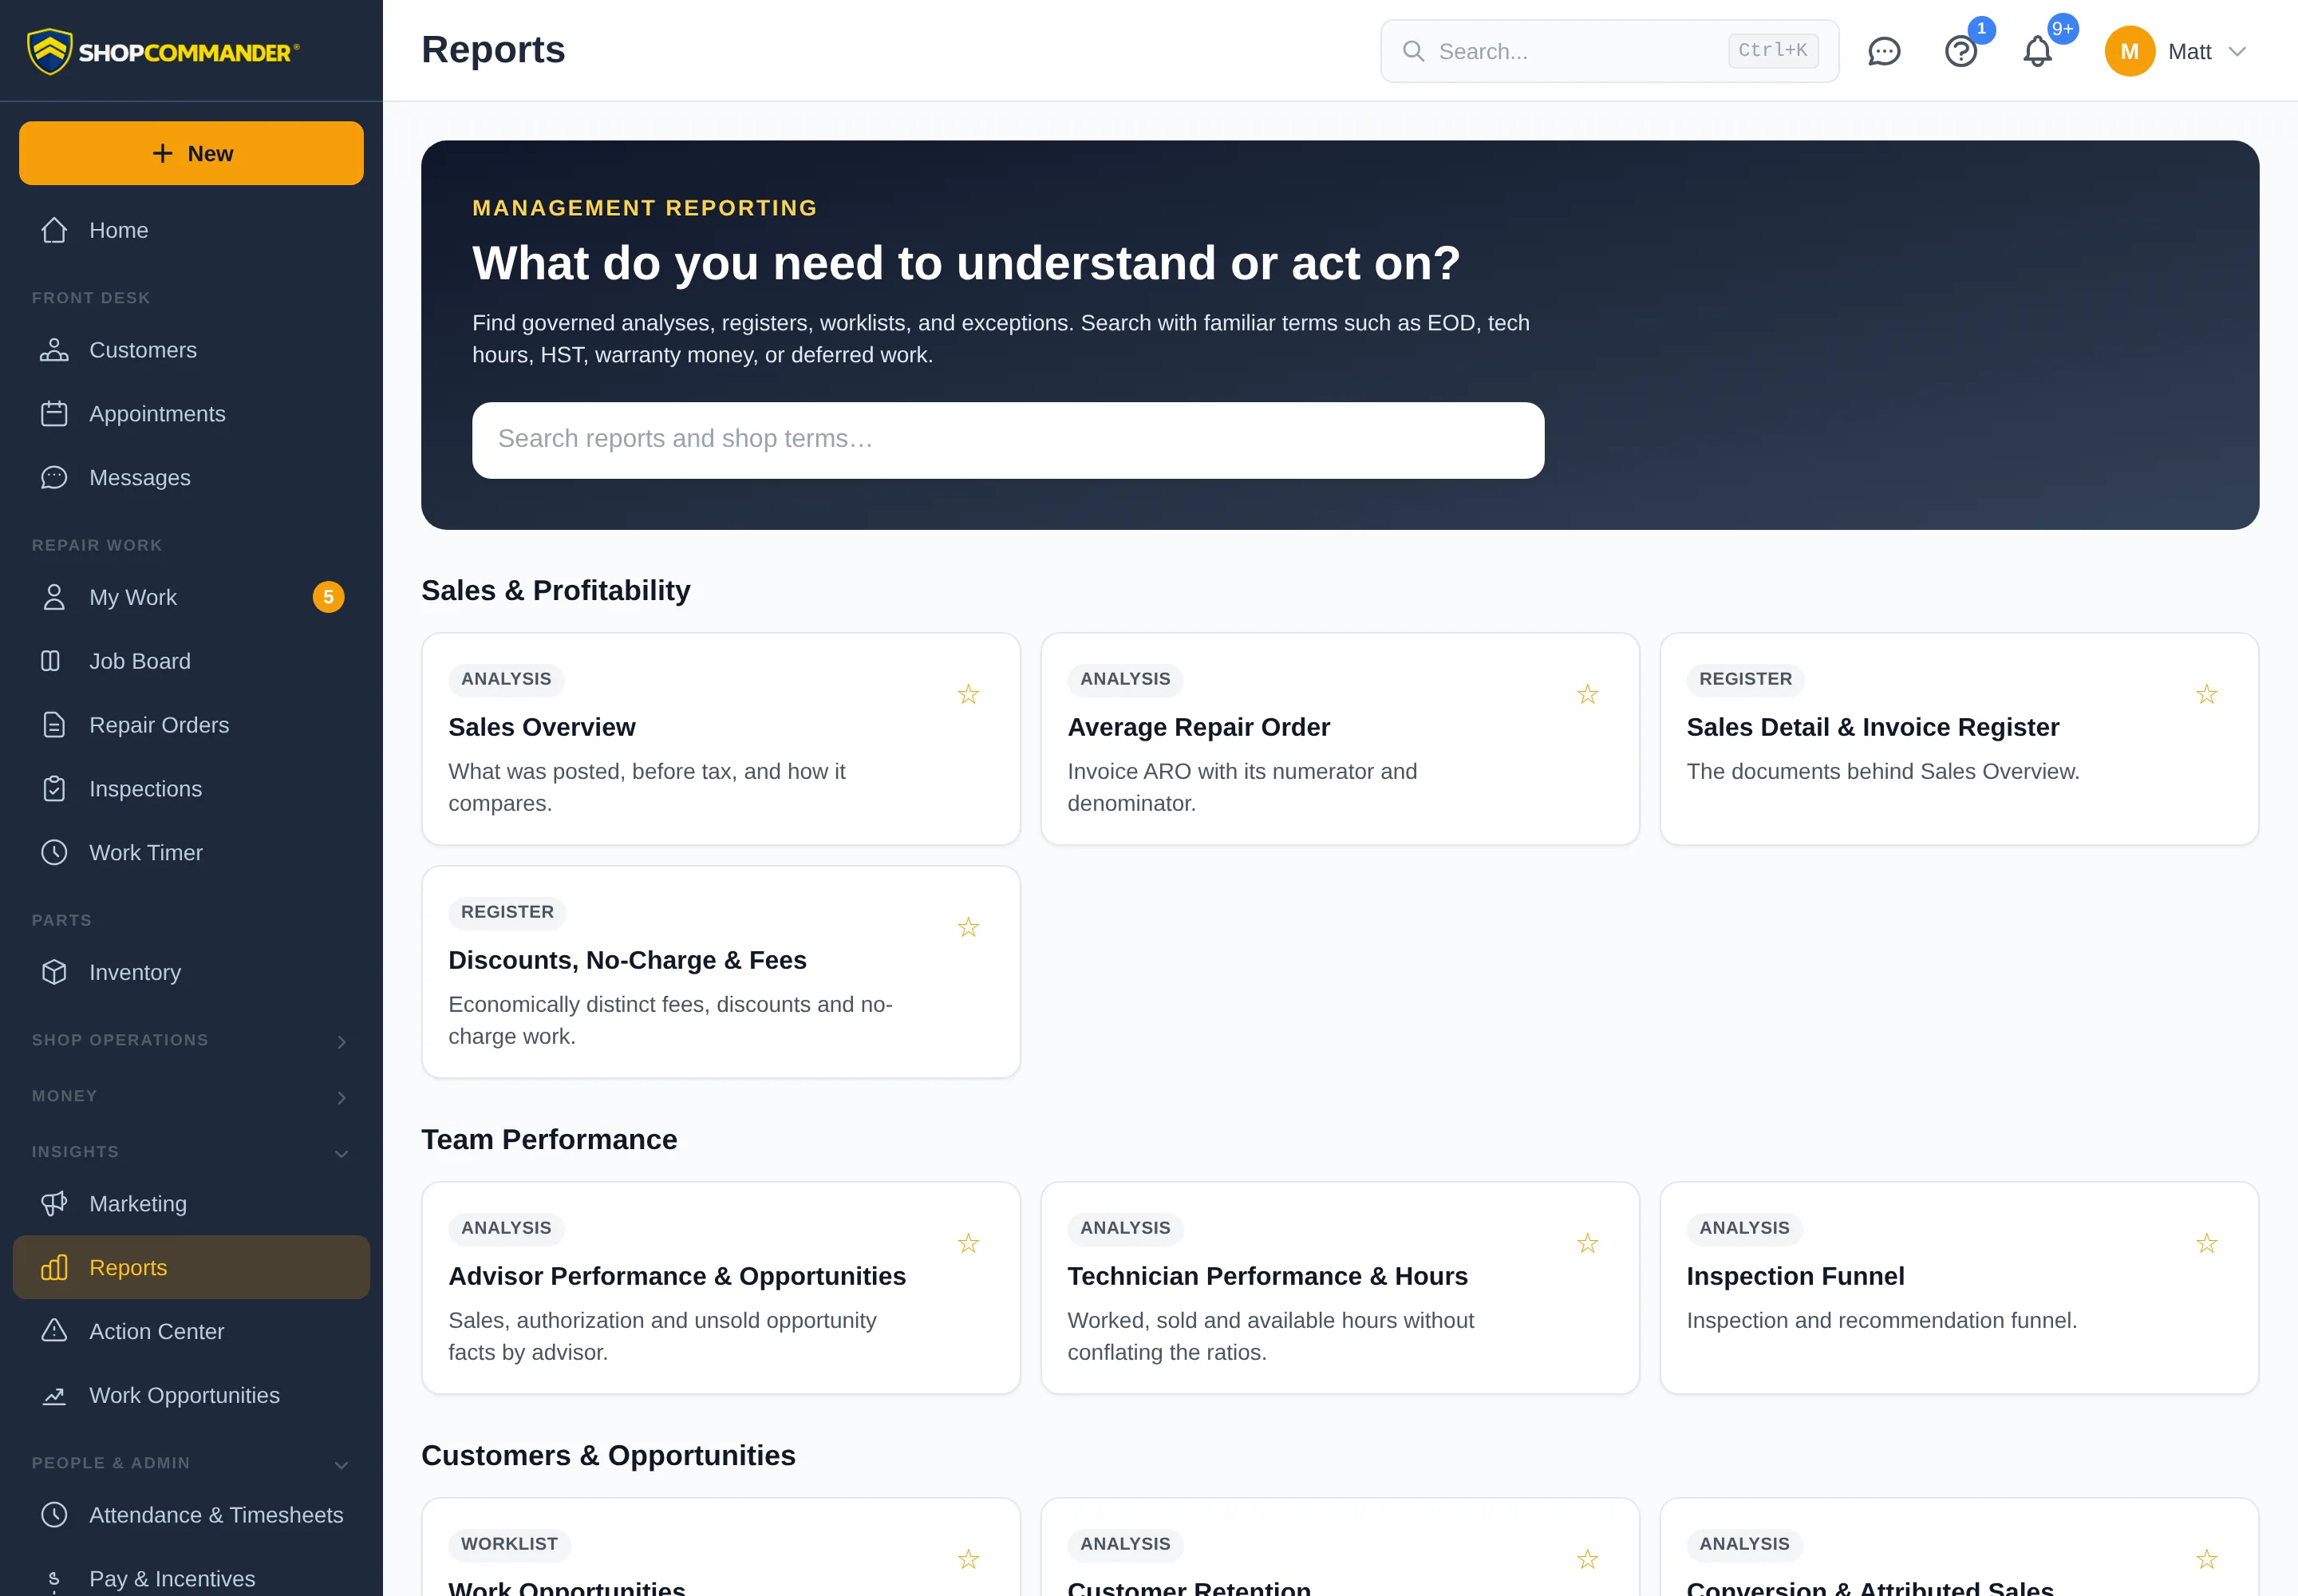Open Repair Orders in sidebar

[191, 725]
